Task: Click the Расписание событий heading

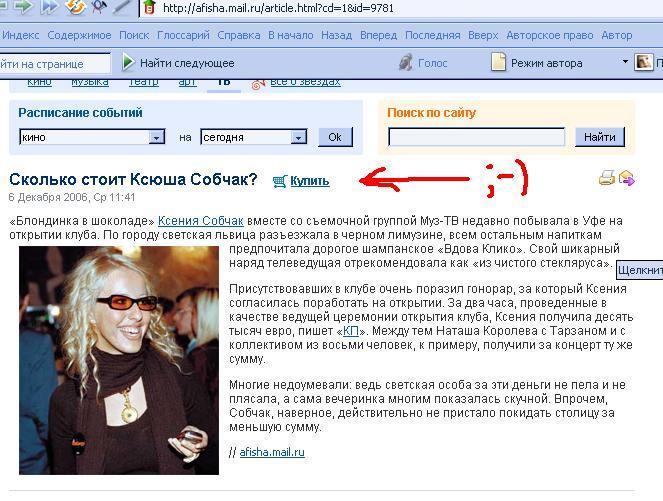Action: 80,113
